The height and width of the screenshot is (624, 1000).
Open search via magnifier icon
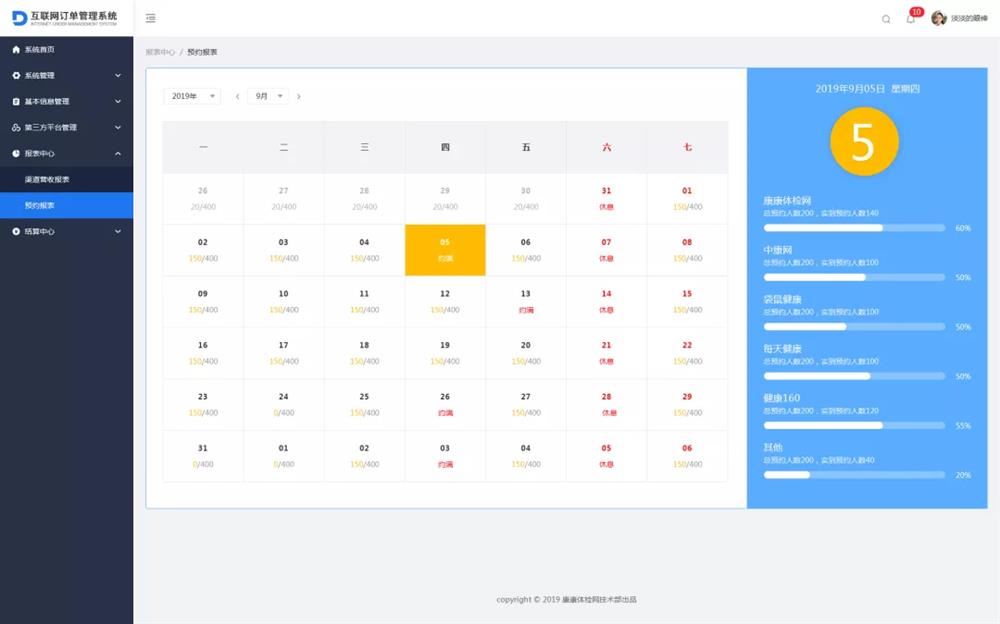point(886,19)
